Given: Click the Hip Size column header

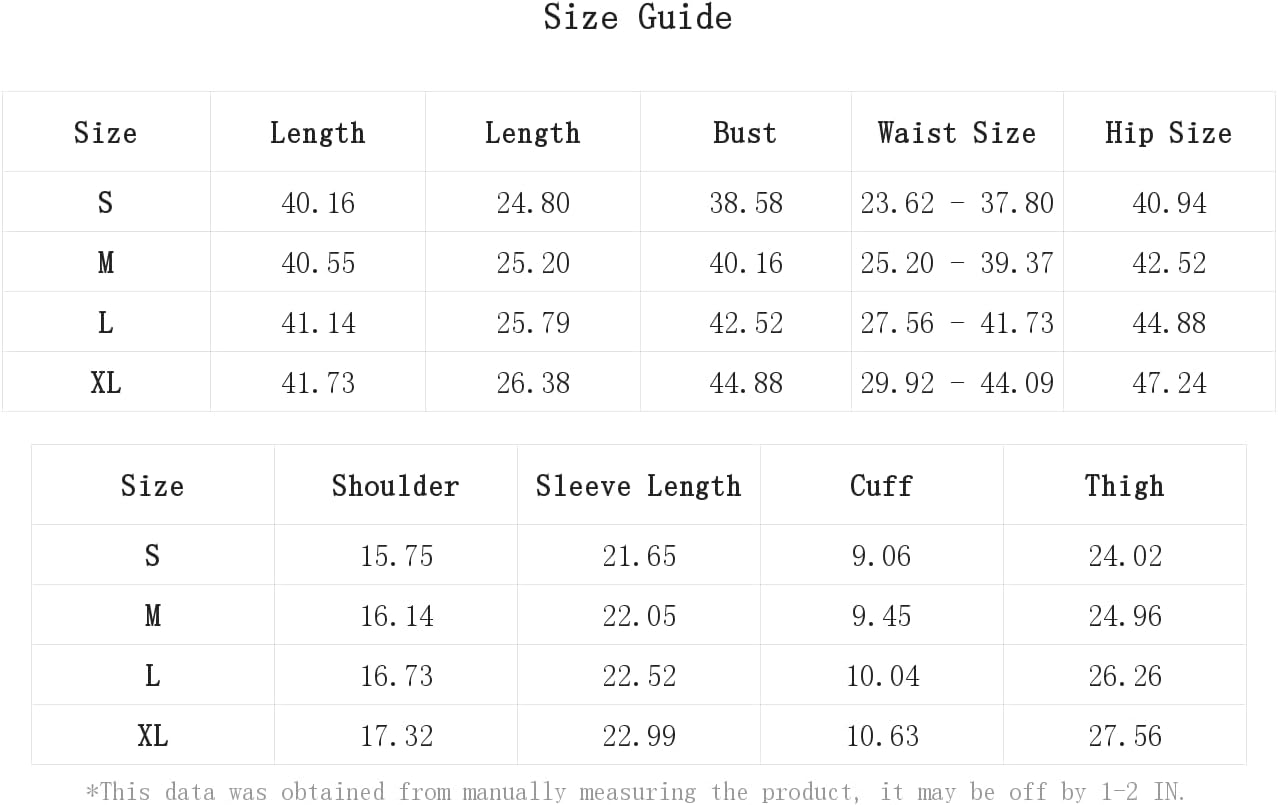Looking at the screenshot, I should pyautogui.click(x=1168, y=132).
